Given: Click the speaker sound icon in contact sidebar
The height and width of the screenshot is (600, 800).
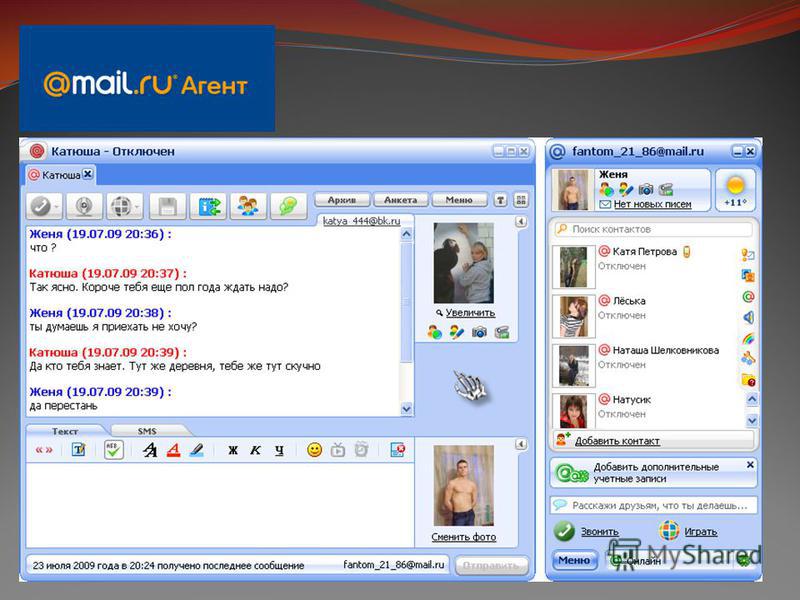Looking at the screenshot, I should point(748,318).
